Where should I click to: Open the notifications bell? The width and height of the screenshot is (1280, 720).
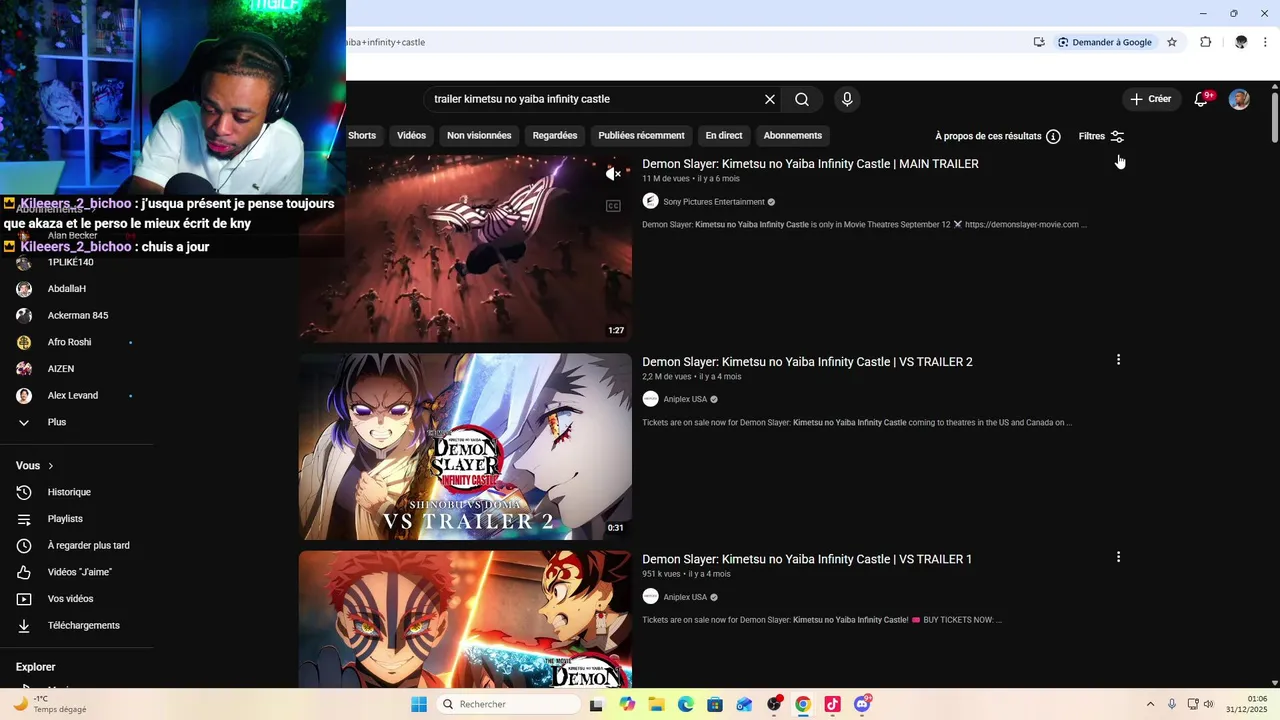click(x=1202, y=99)
